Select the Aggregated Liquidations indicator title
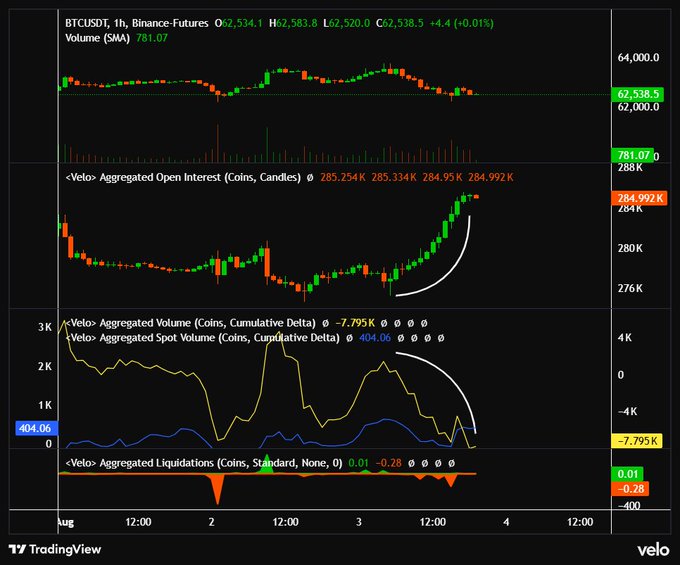680x565 pixels. click(204, 463)
